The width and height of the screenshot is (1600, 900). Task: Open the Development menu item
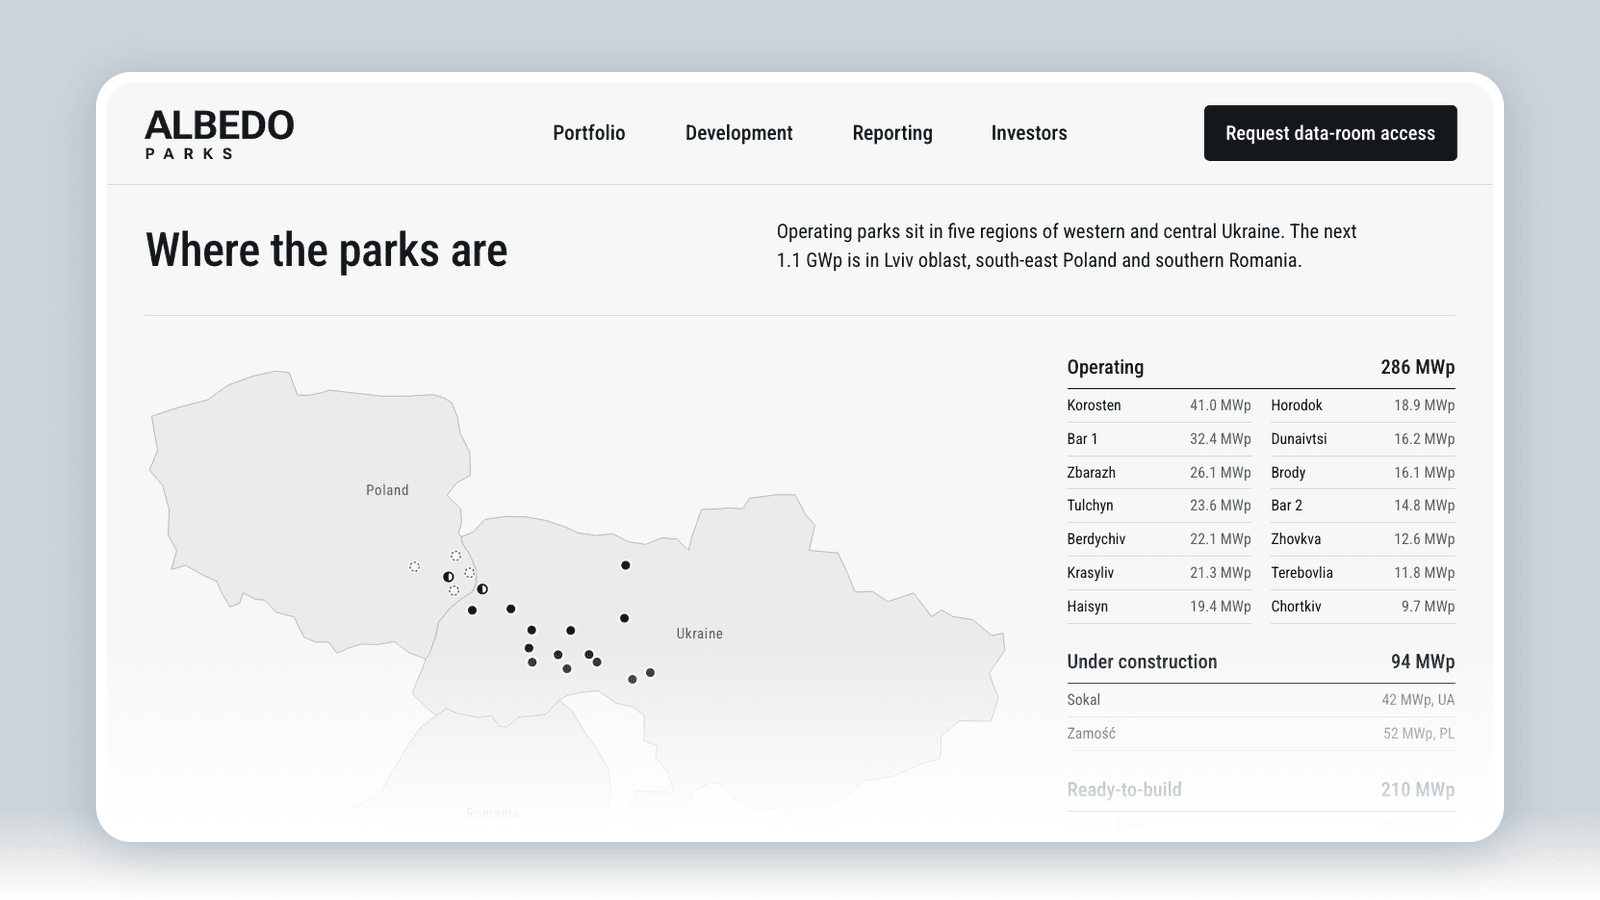point(739,133)
